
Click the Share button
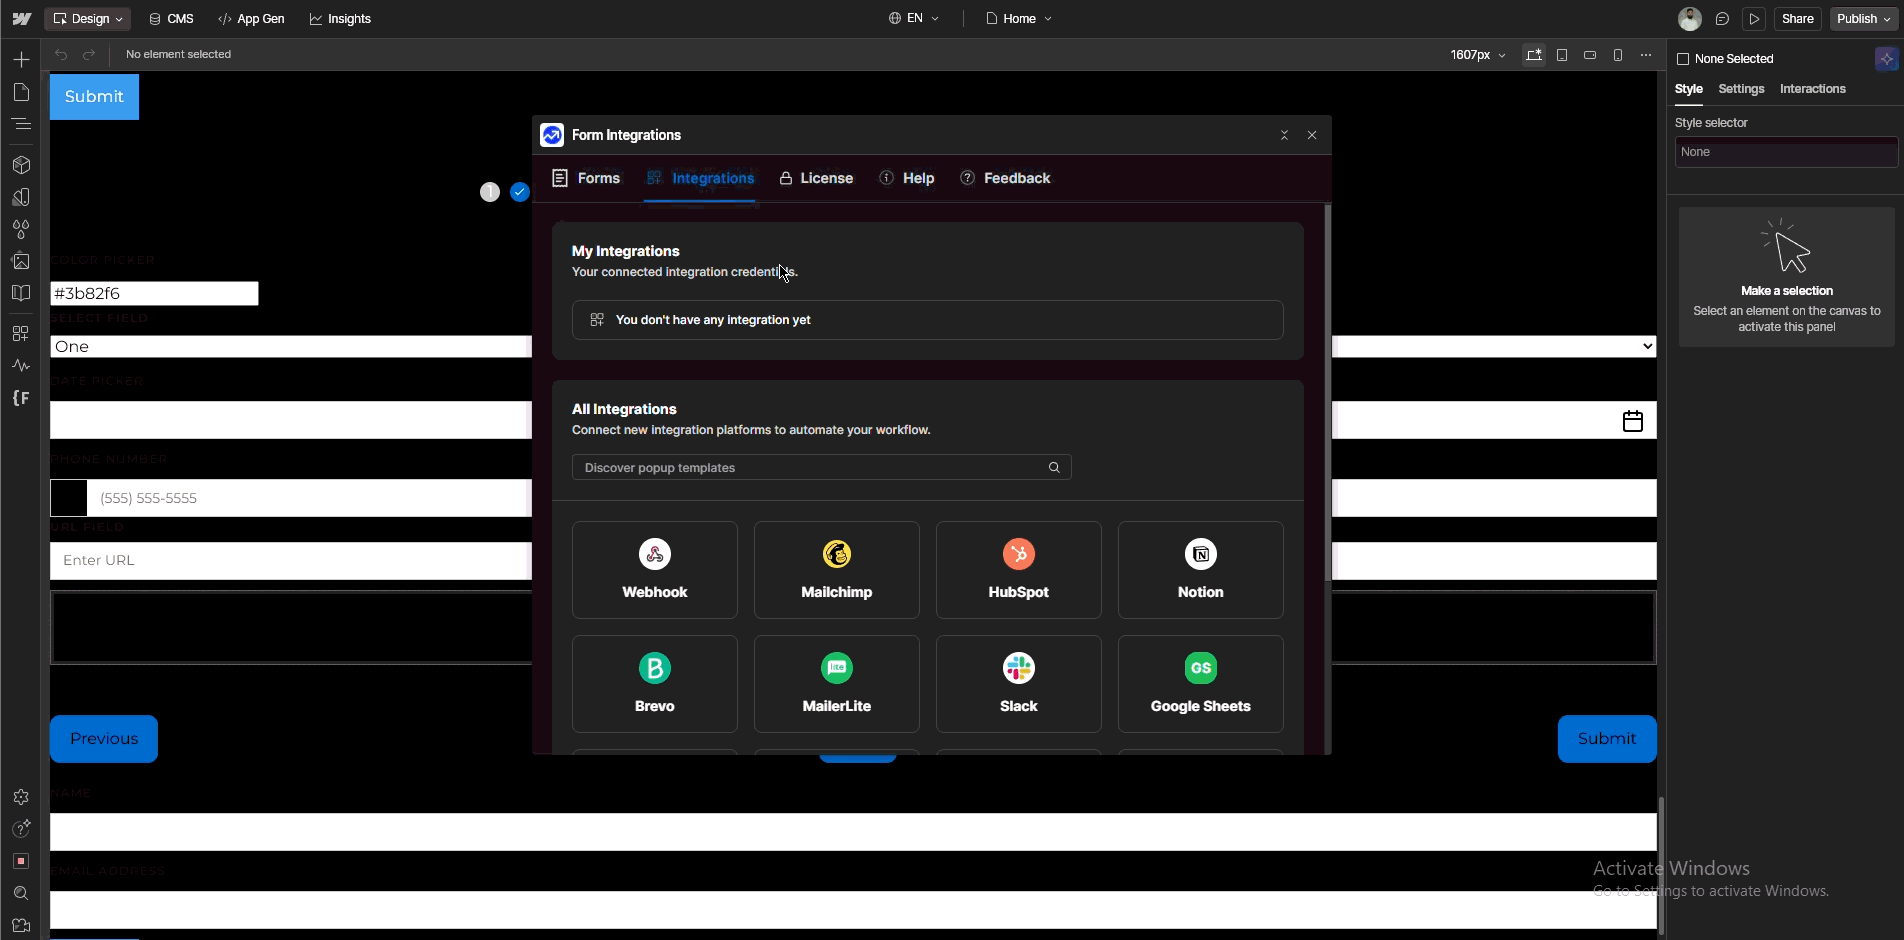[x=1797, y=19]
